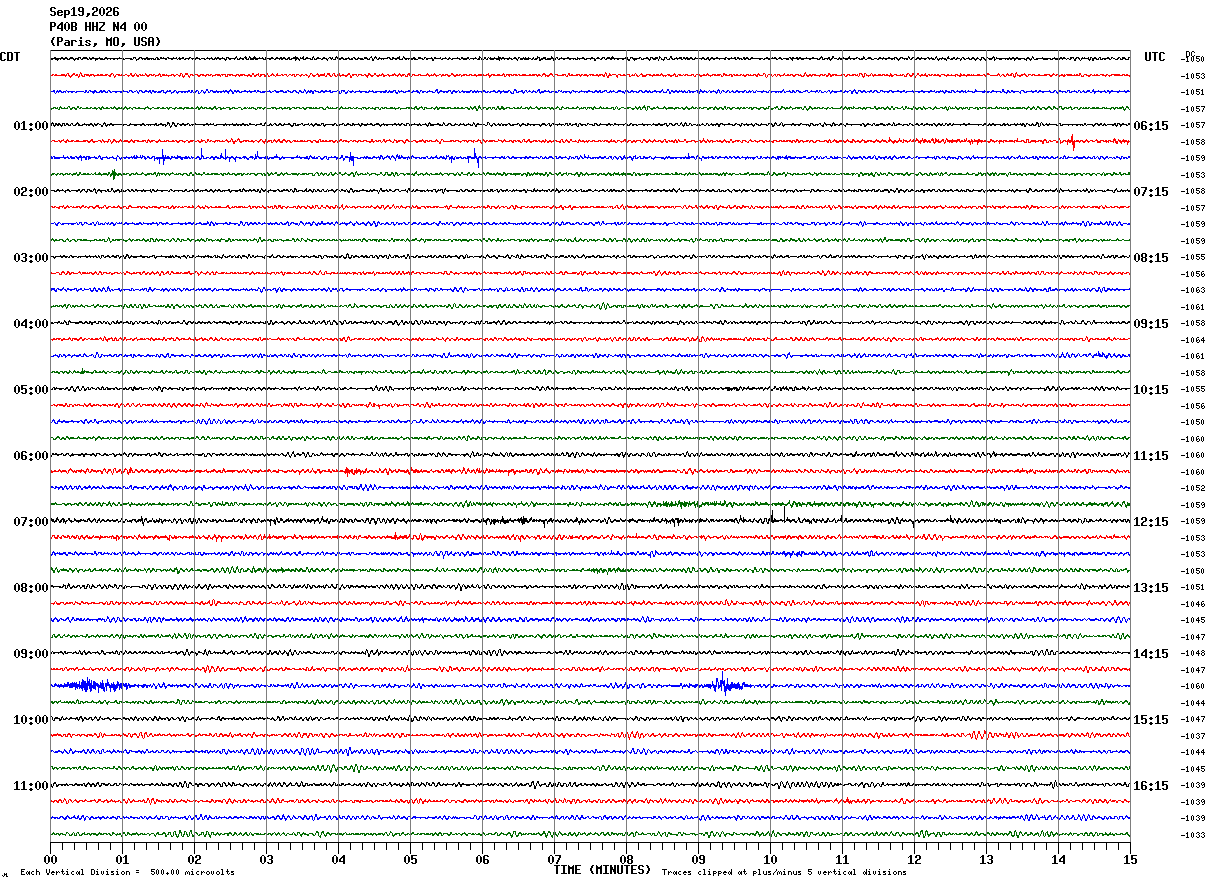Click the Sep19,2026 date header
The height and width of the screenshot is (886, 1210).
[x=84, y=12]
